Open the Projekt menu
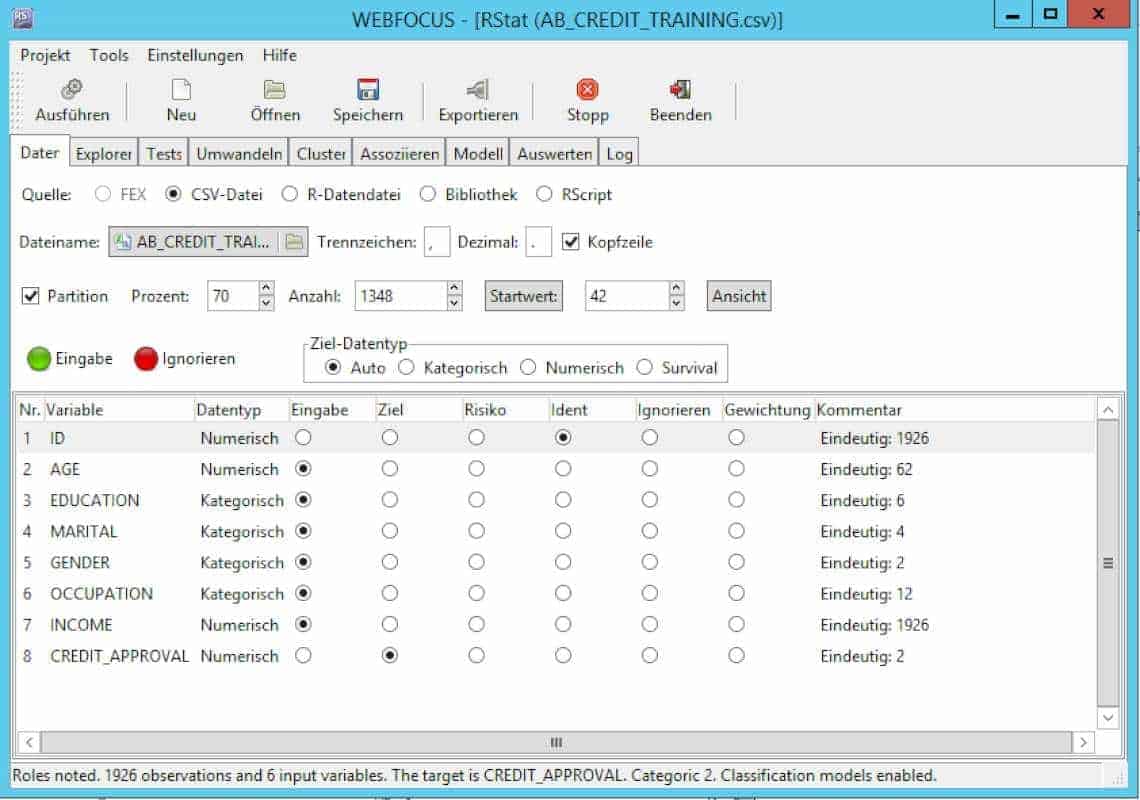 click(x=45, y=55)
